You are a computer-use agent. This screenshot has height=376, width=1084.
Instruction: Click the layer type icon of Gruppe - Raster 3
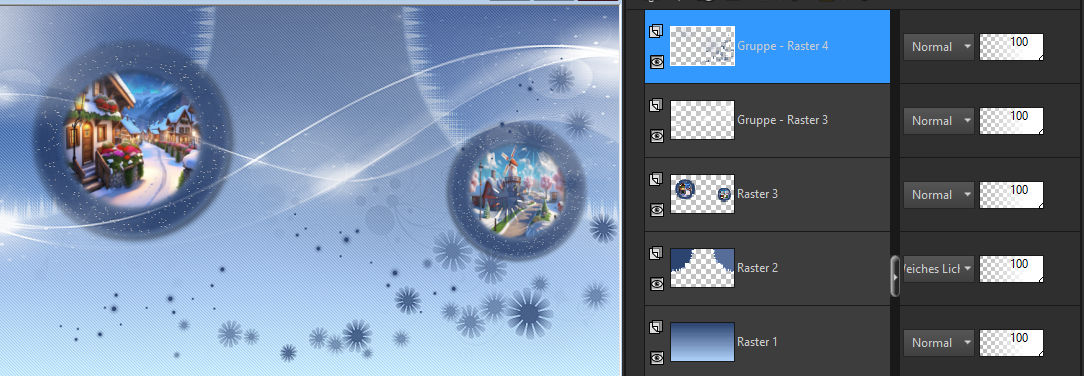[x=657, y=105]
